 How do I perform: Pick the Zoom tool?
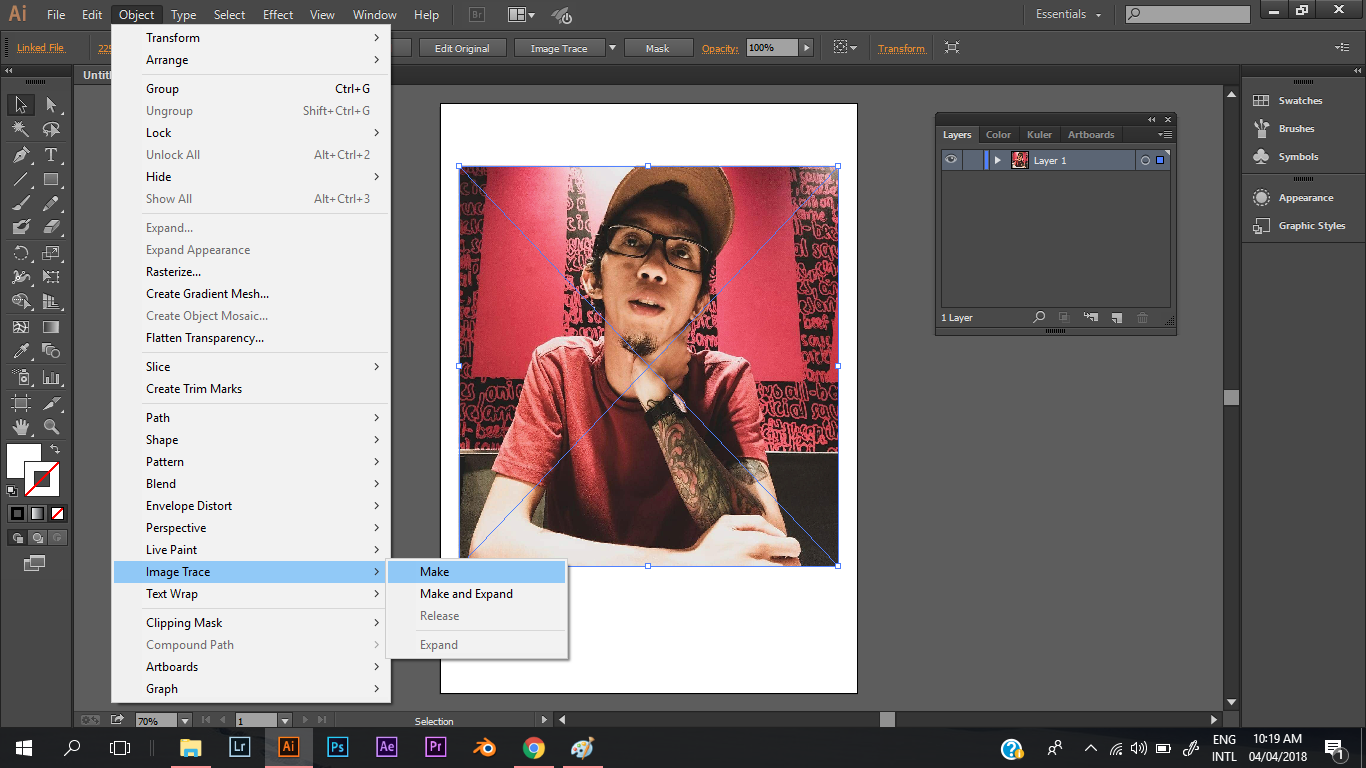coord(51,428)
